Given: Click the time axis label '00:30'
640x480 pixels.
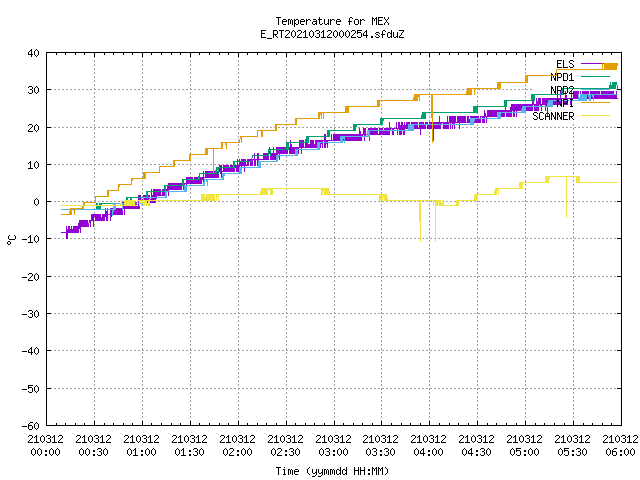Looking at the screenshot, I should [x=93, y=452].
